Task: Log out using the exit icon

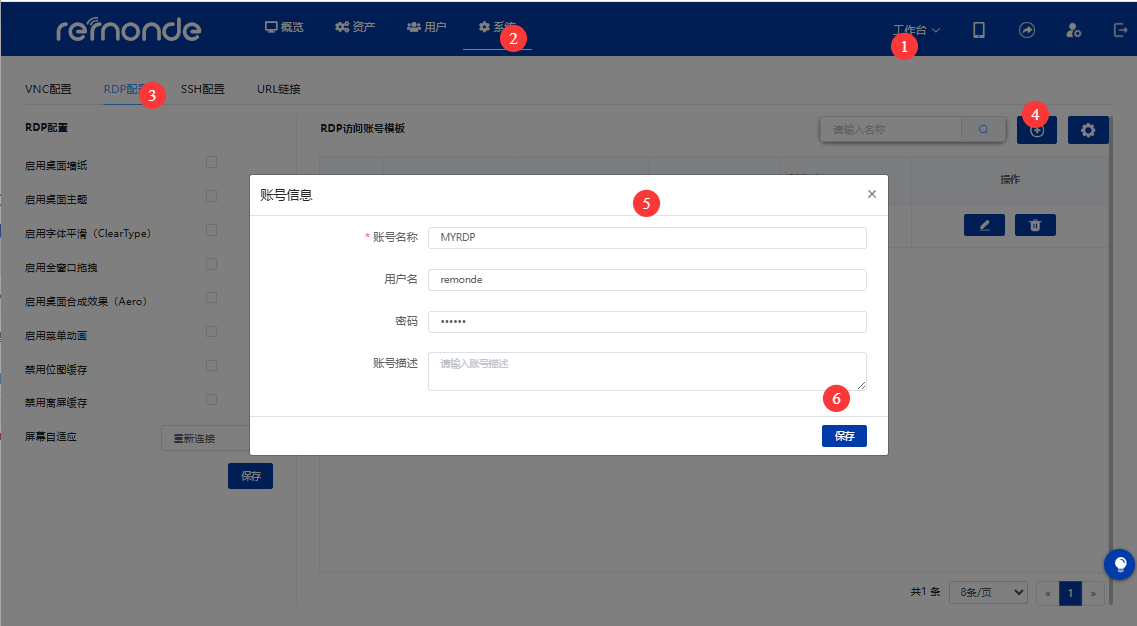Action: (1119, 29)
